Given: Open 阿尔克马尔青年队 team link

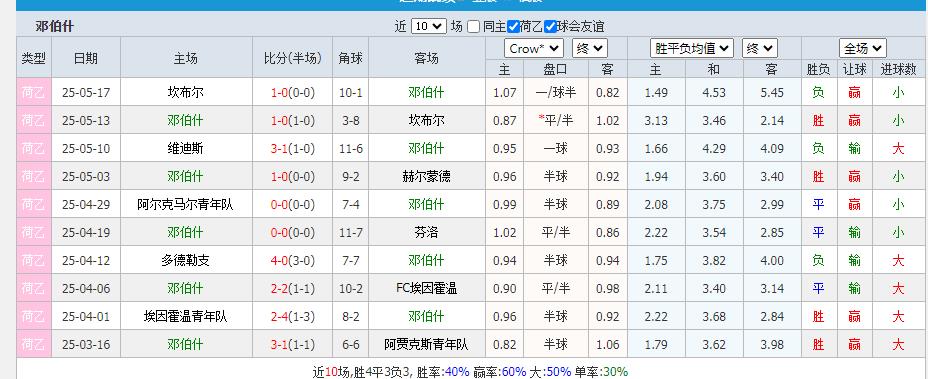Looking at the screenshot, I should pos(185,204).
